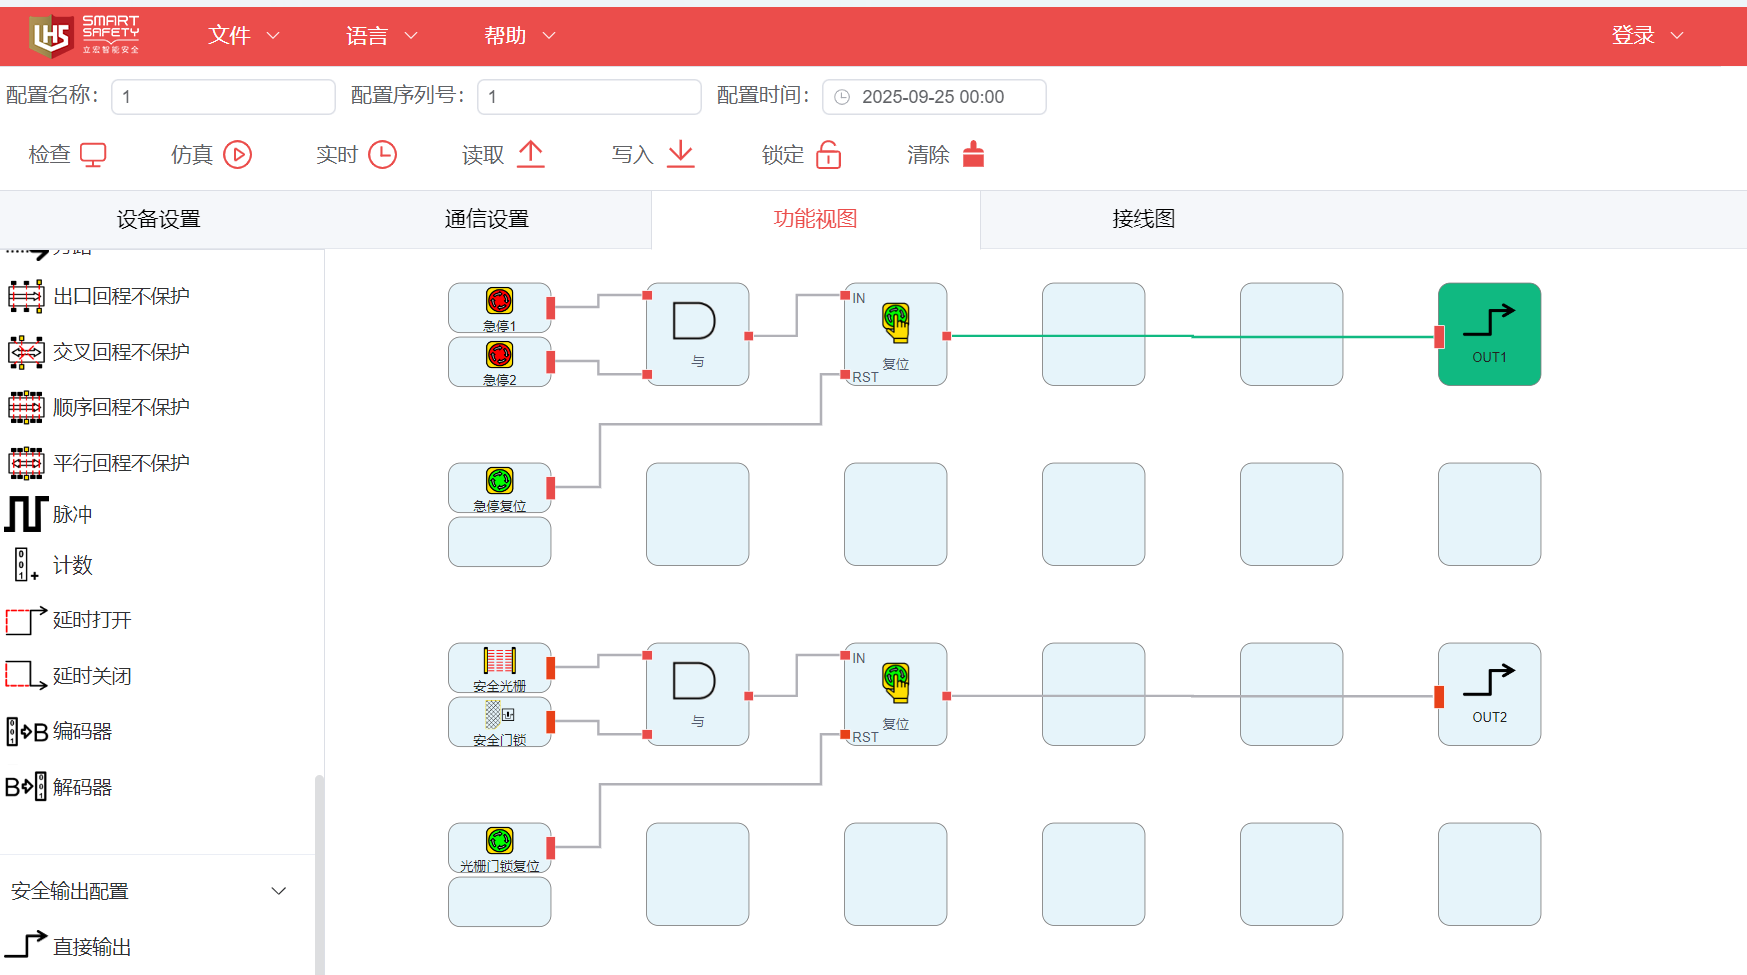Open the 配置时间 date picker field

(x=933, y=97)
